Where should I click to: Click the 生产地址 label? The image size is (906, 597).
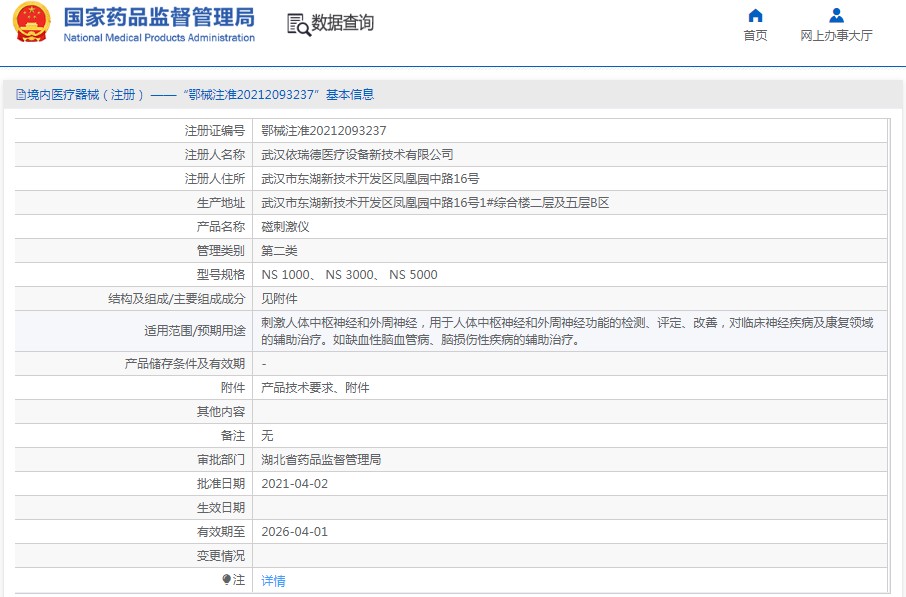(x=221, y=203)
